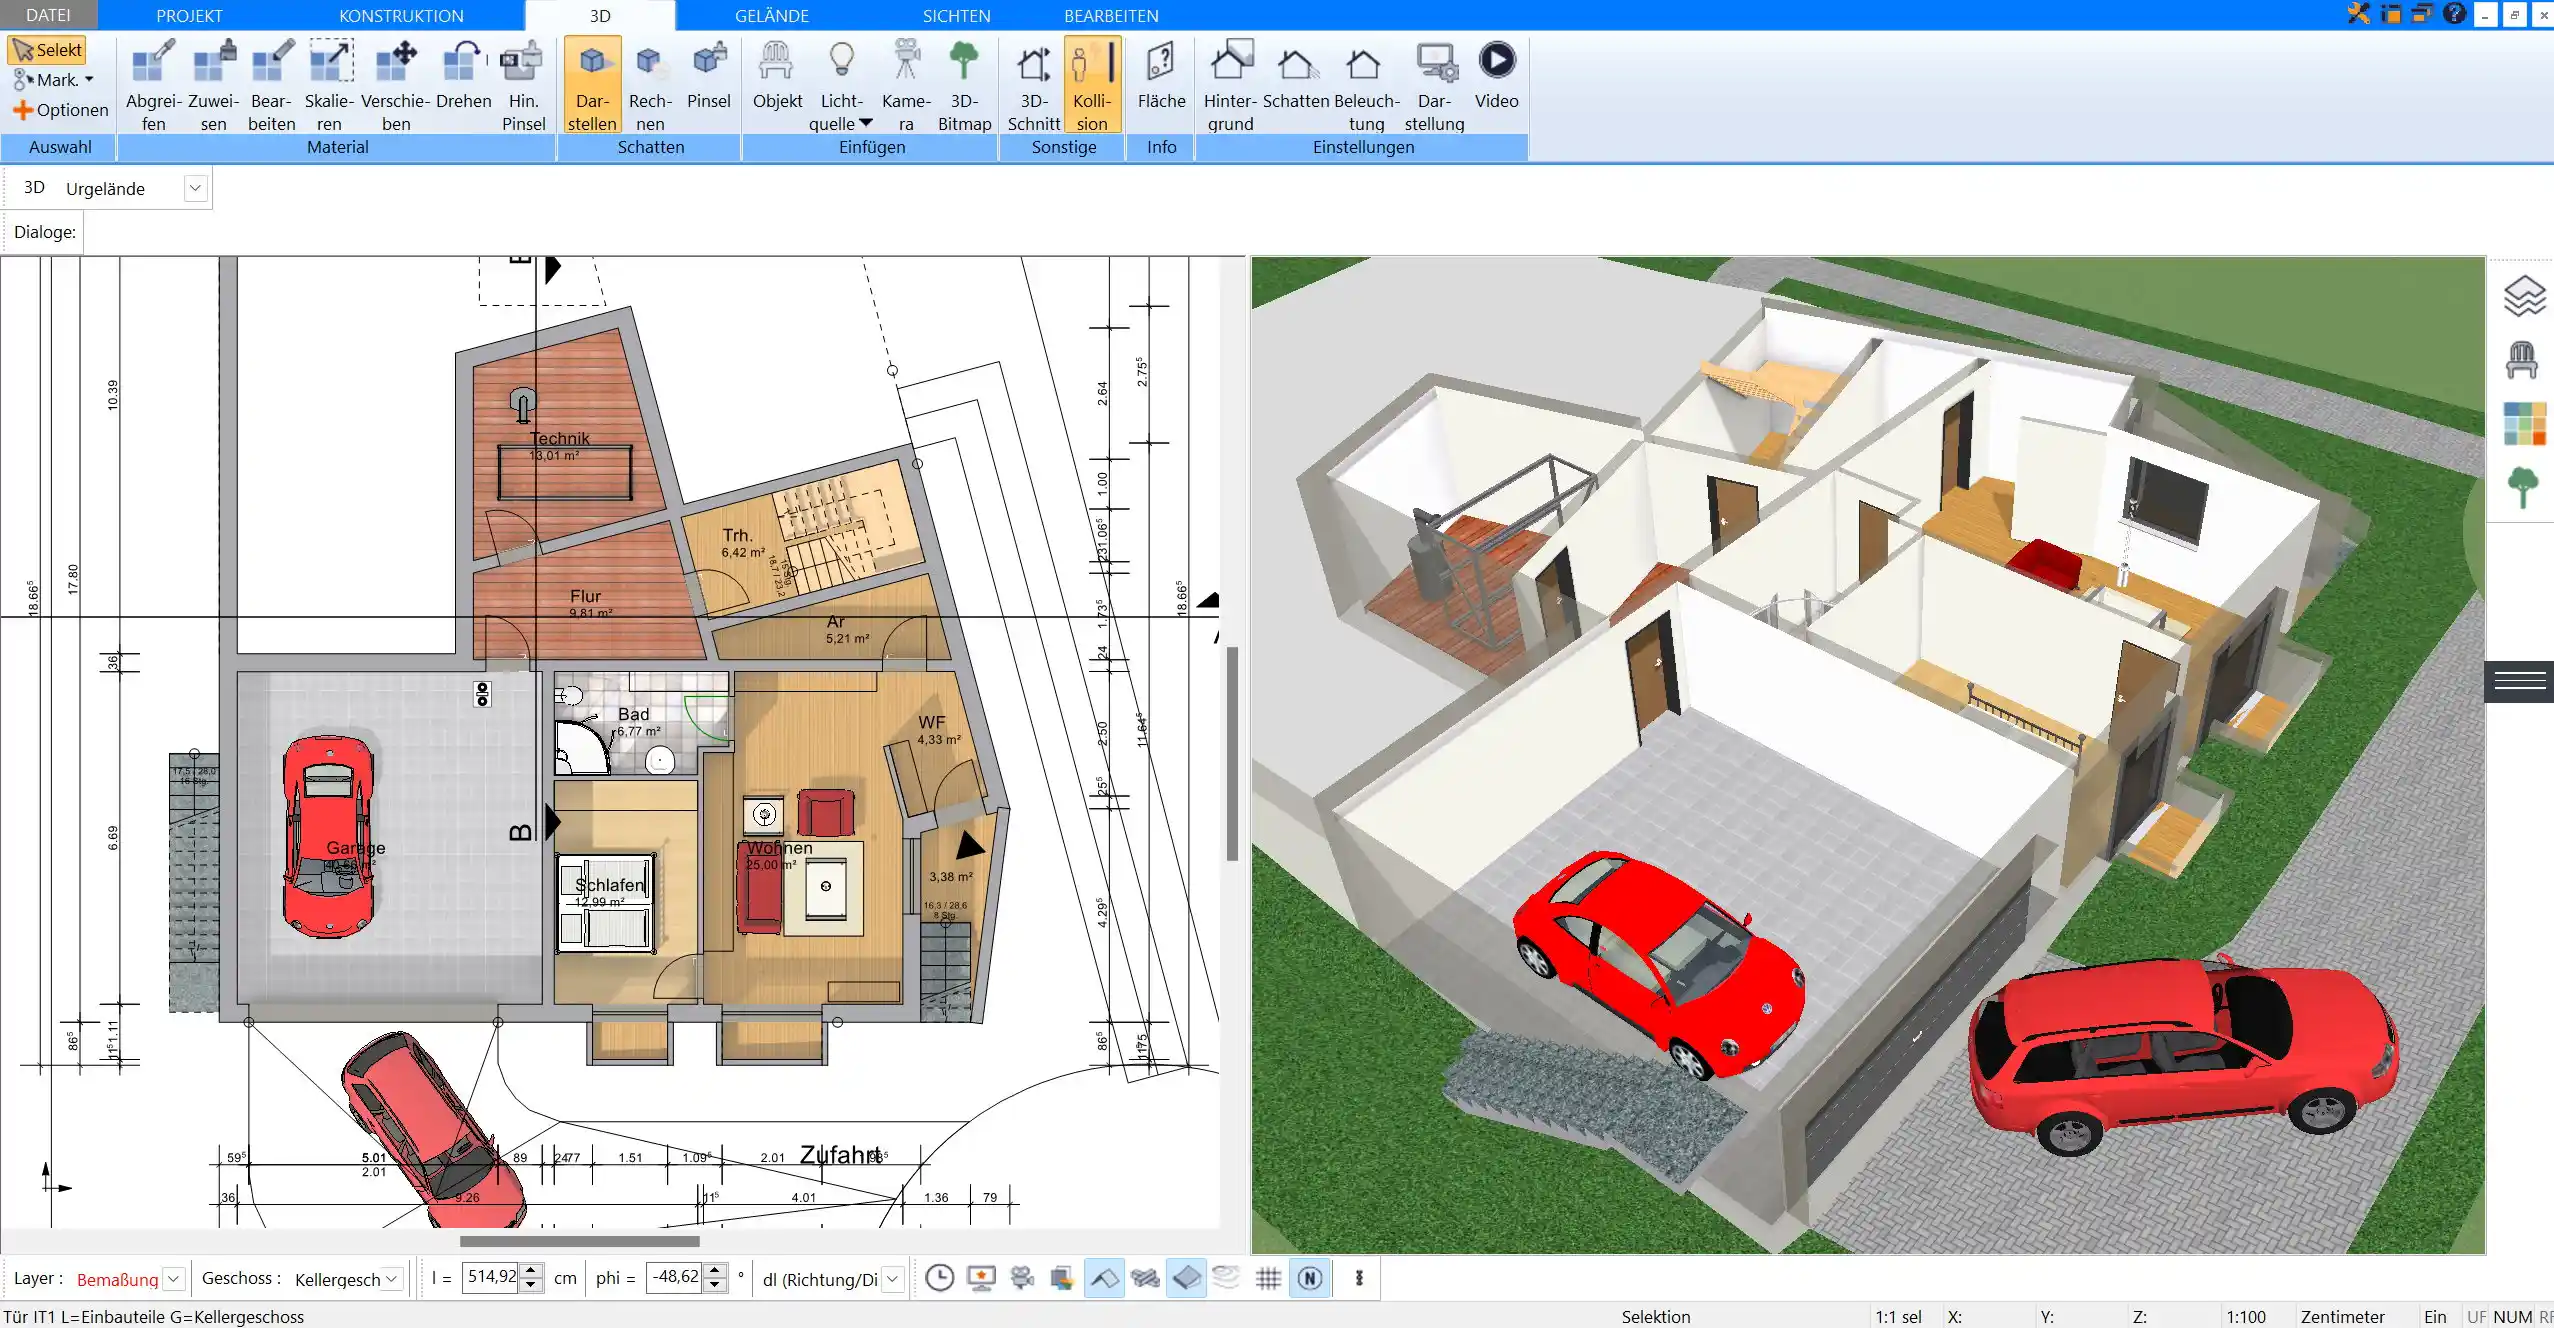Viewport: 2554px width, 1328px height.
Task: Click the 1:100 scale in status bar
Action: coord(2245,1317)
